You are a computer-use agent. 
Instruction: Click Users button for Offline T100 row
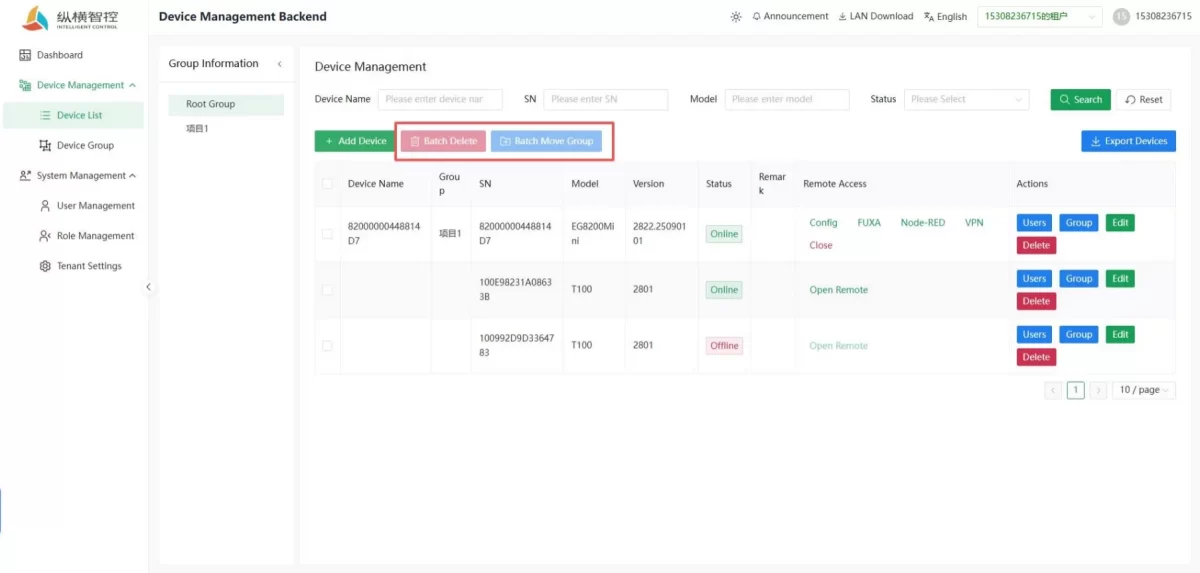1034,335
